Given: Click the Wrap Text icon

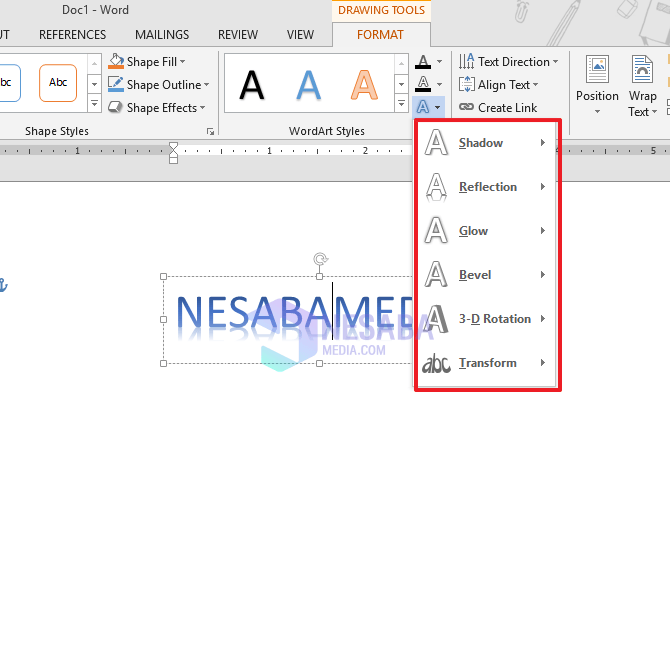Looking at the screenshot, I should pos(642,72).
